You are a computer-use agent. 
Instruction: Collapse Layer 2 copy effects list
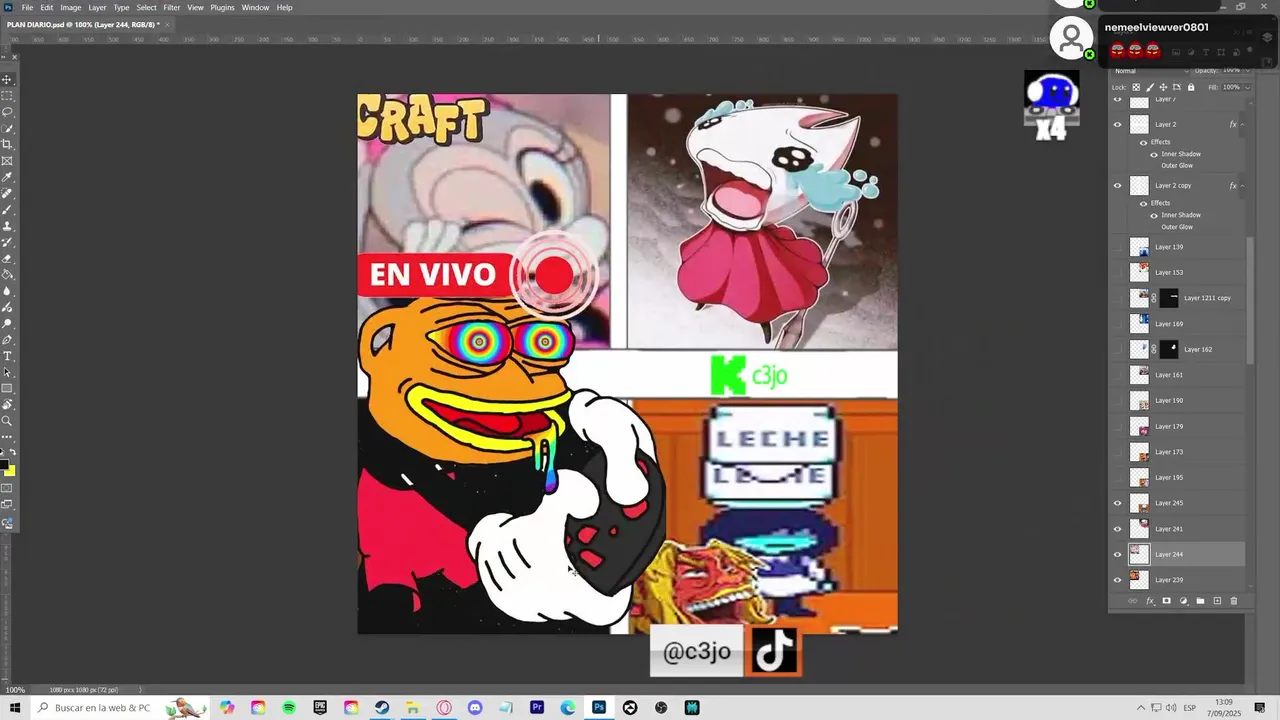click(1243, 186)
